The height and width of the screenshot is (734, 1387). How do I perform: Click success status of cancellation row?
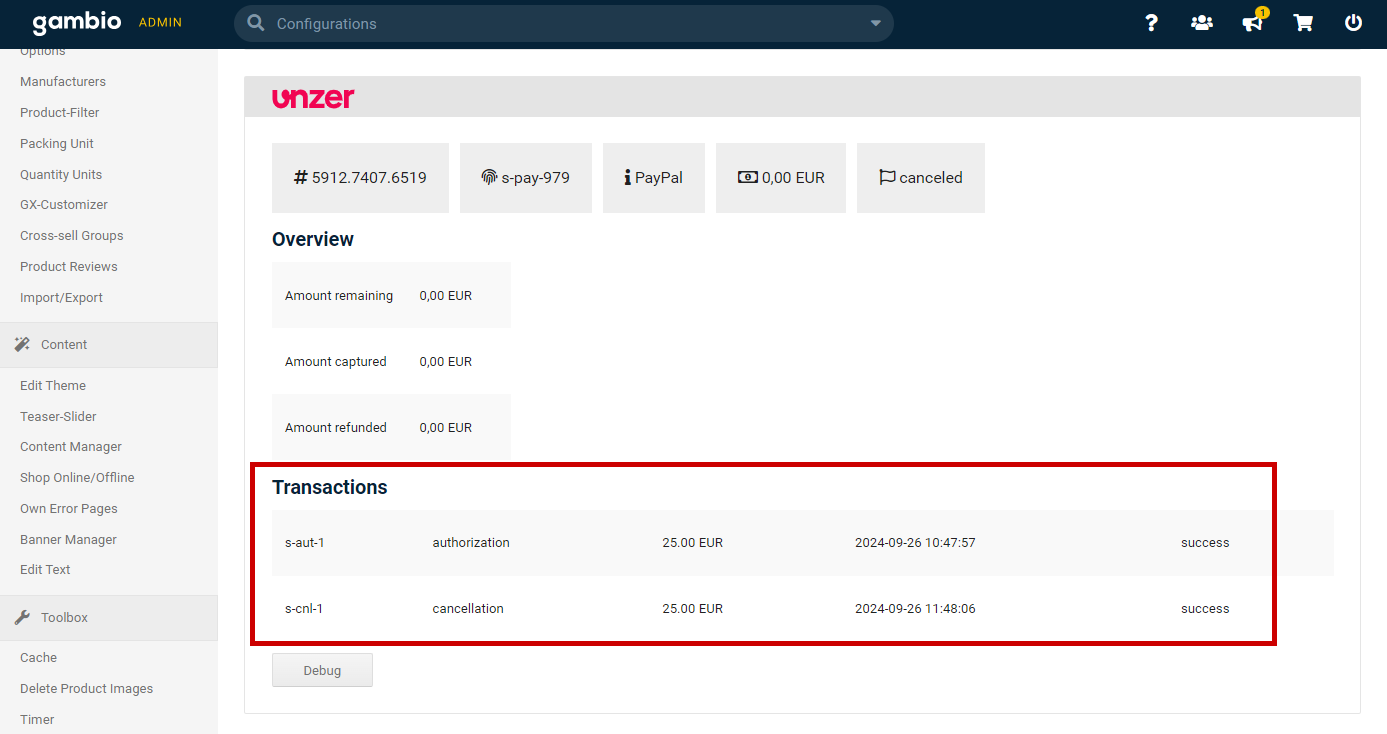(x=1205, y=609)
